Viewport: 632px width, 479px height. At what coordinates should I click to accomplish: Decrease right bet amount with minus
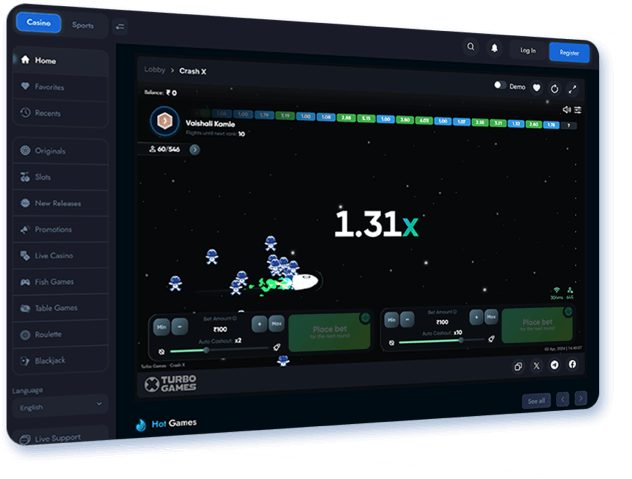(x=407, y=319)
